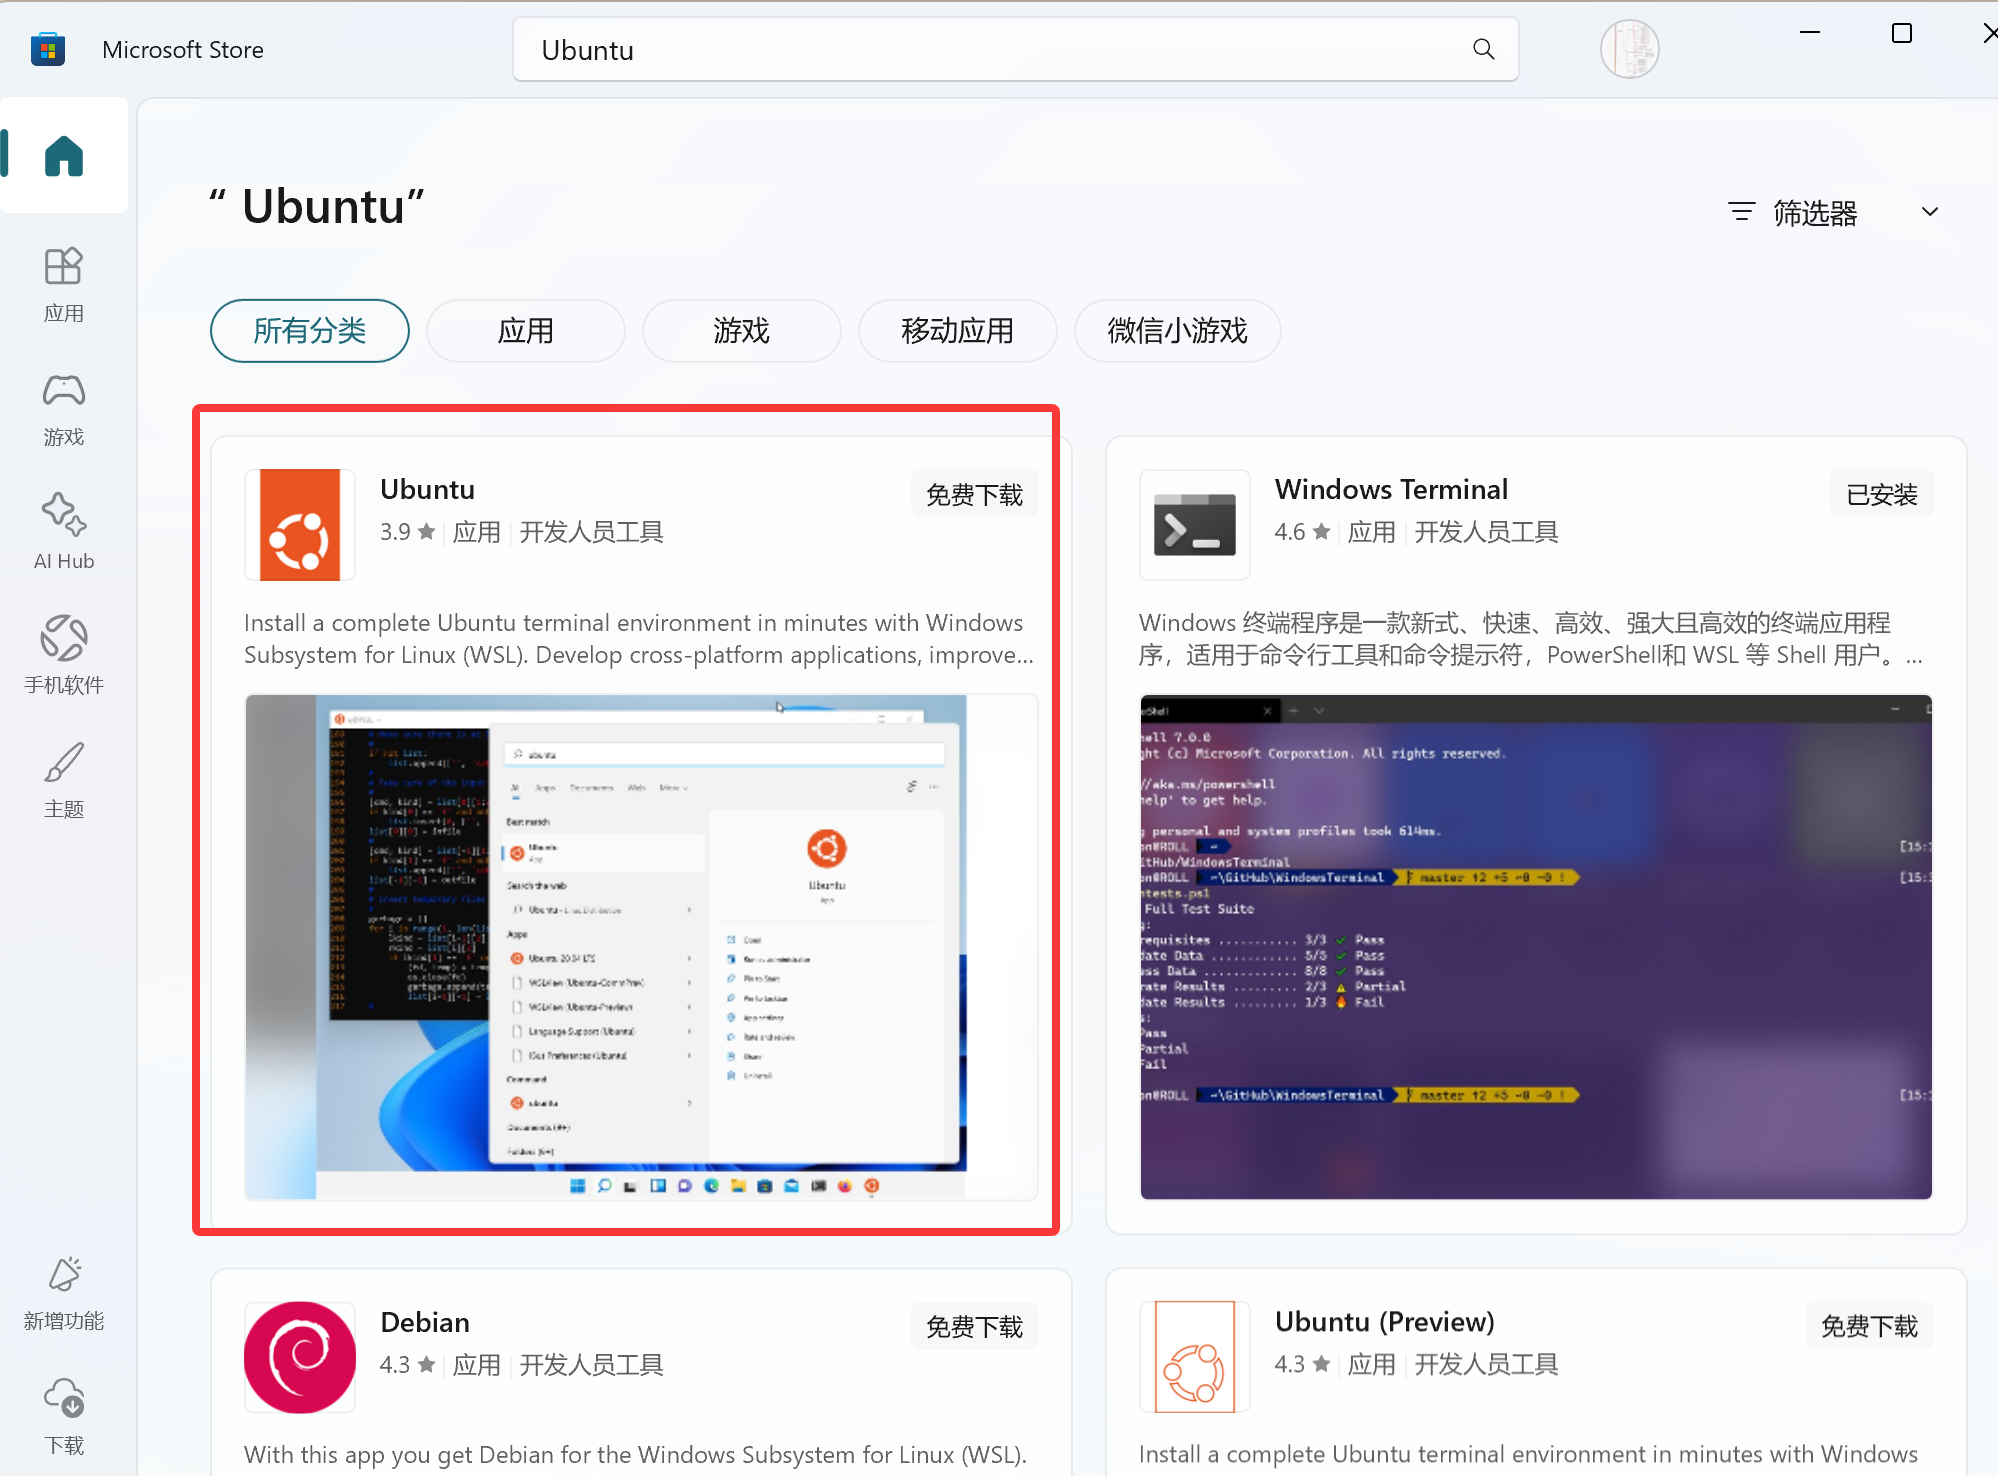
Task: Click the Microsoft Store logo icon
Action: click(48, 49)
